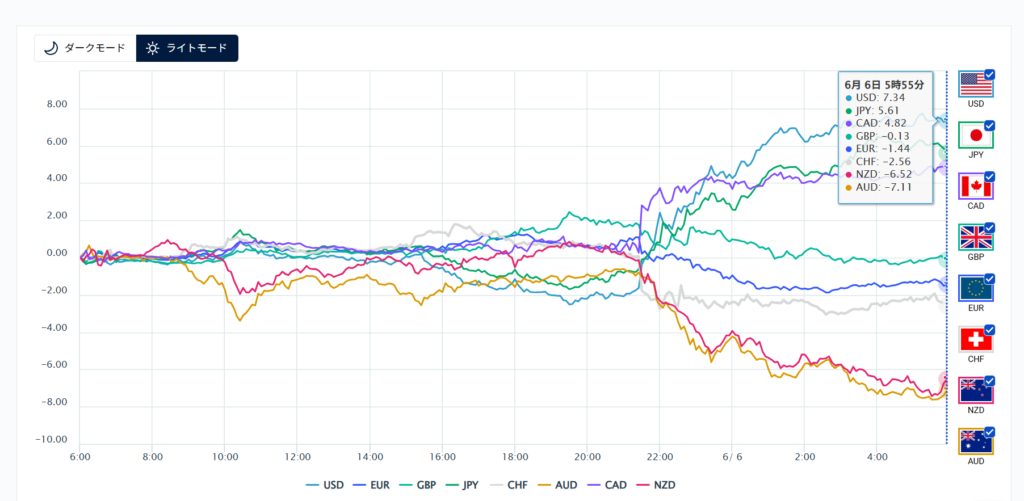Uncheck the JPY currency checkbox
The height and width of the screenshot is (501, 1024).
989,125
